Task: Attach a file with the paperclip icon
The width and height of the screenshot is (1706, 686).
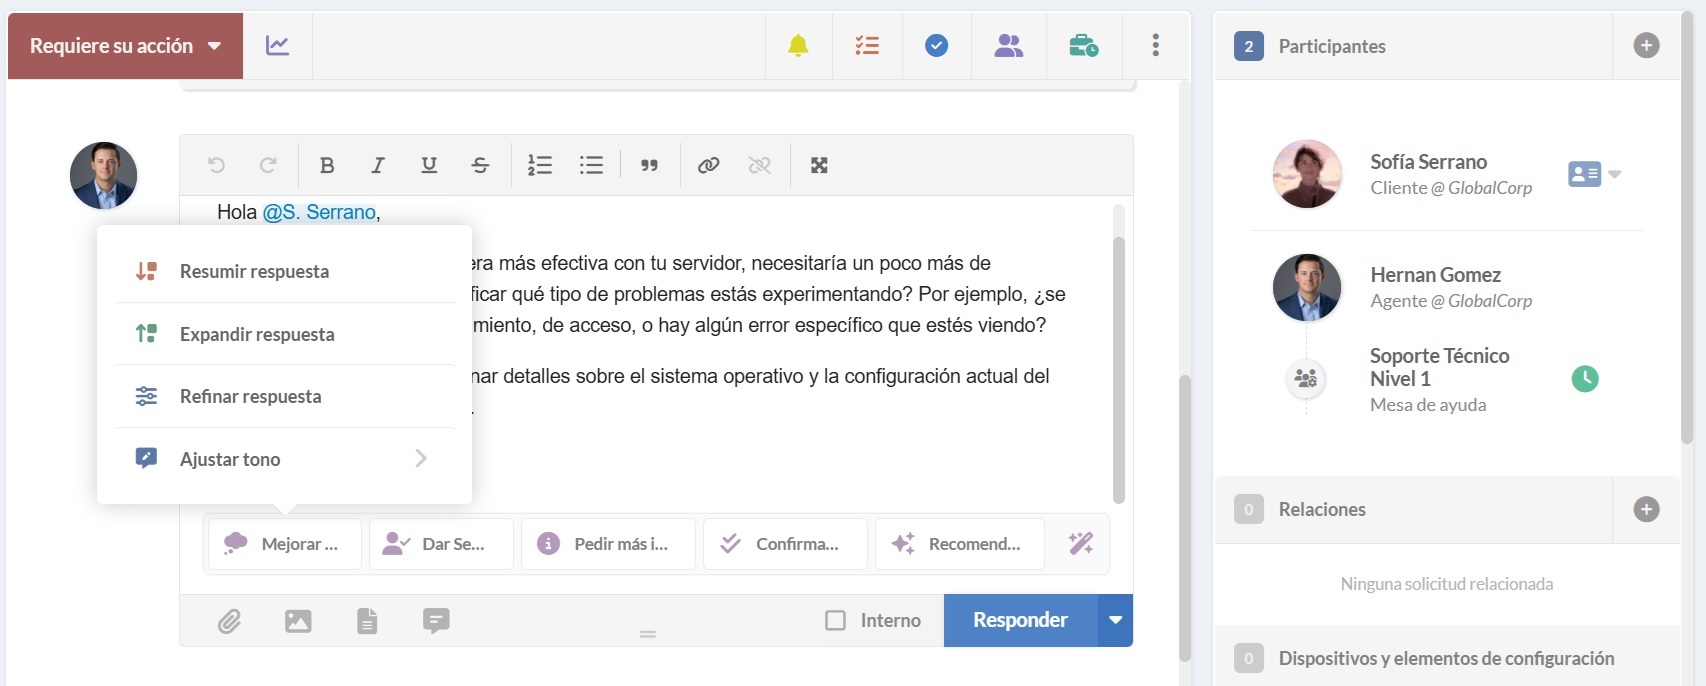Action: [230, 621]
